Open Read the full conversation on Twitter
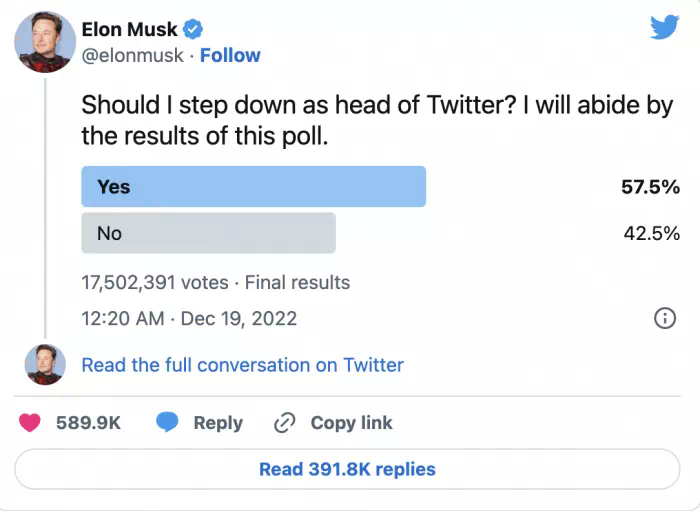The width and height of the screenshot is (700, 511). [x=242, y=365]
